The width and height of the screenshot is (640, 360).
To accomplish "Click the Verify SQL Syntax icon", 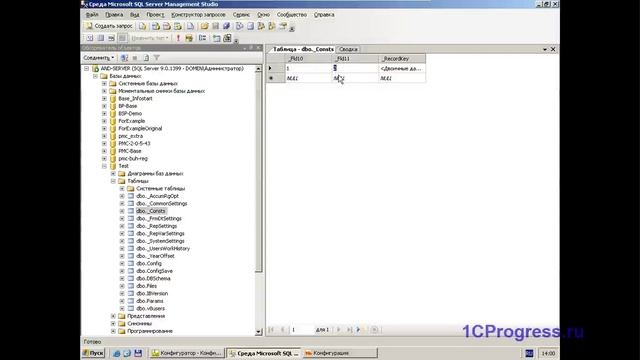I will pyautogui.click(x=189, y=38).
